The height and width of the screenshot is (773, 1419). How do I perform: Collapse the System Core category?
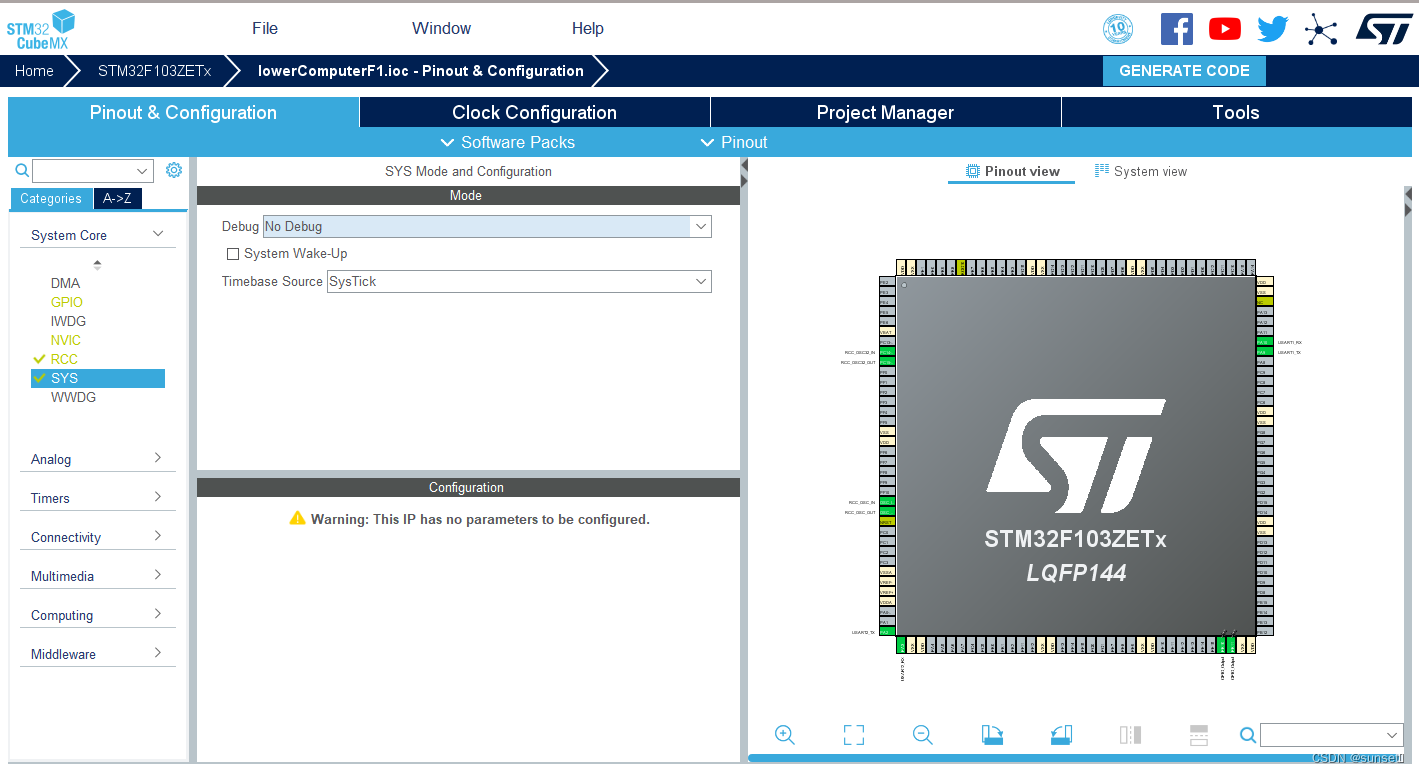[97, 235]
